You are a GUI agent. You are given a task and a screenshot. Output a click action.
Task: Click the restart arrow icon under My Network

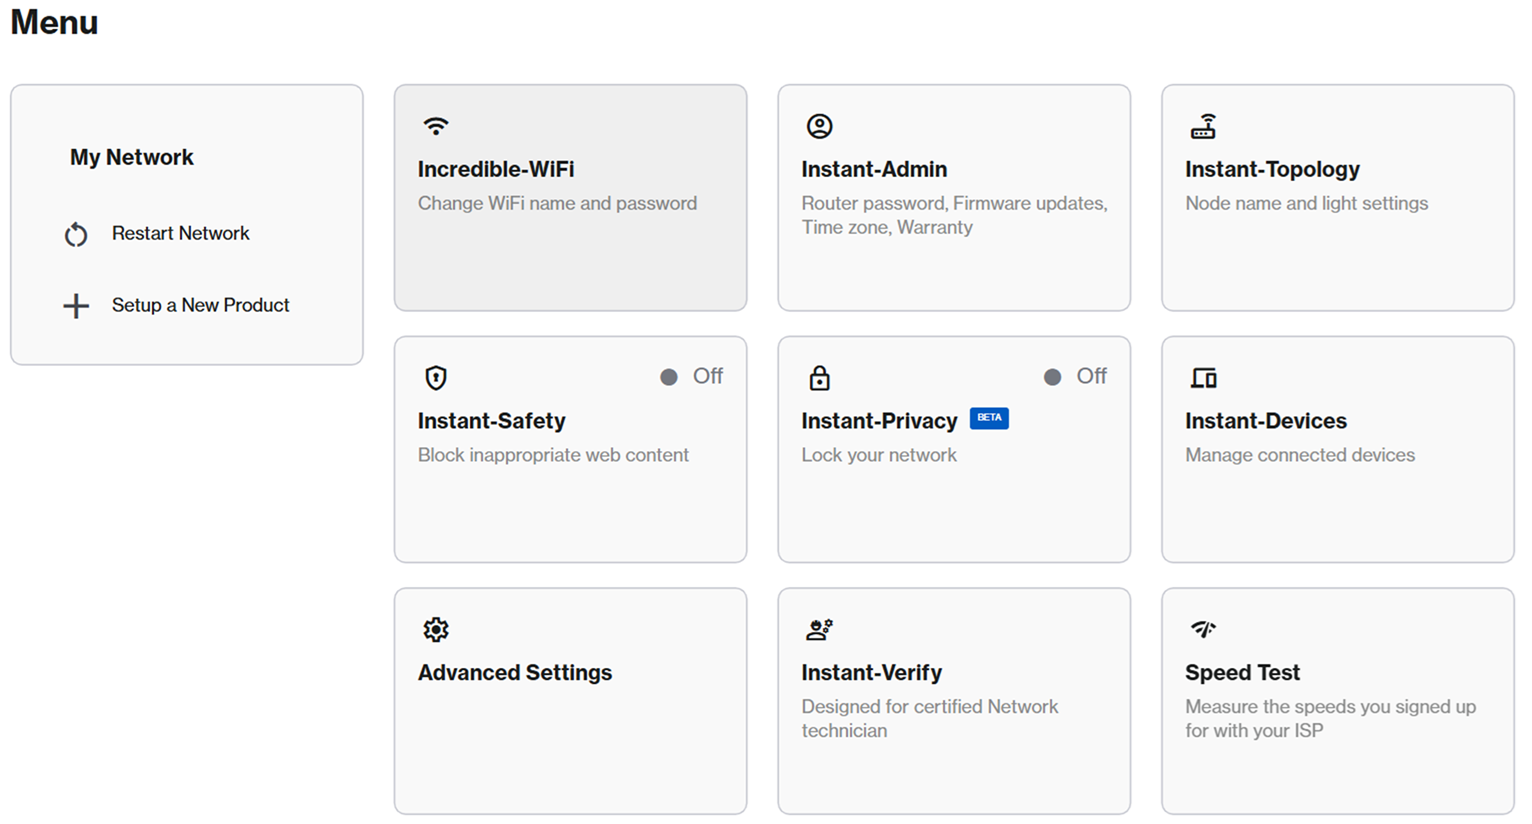[76, 233]
